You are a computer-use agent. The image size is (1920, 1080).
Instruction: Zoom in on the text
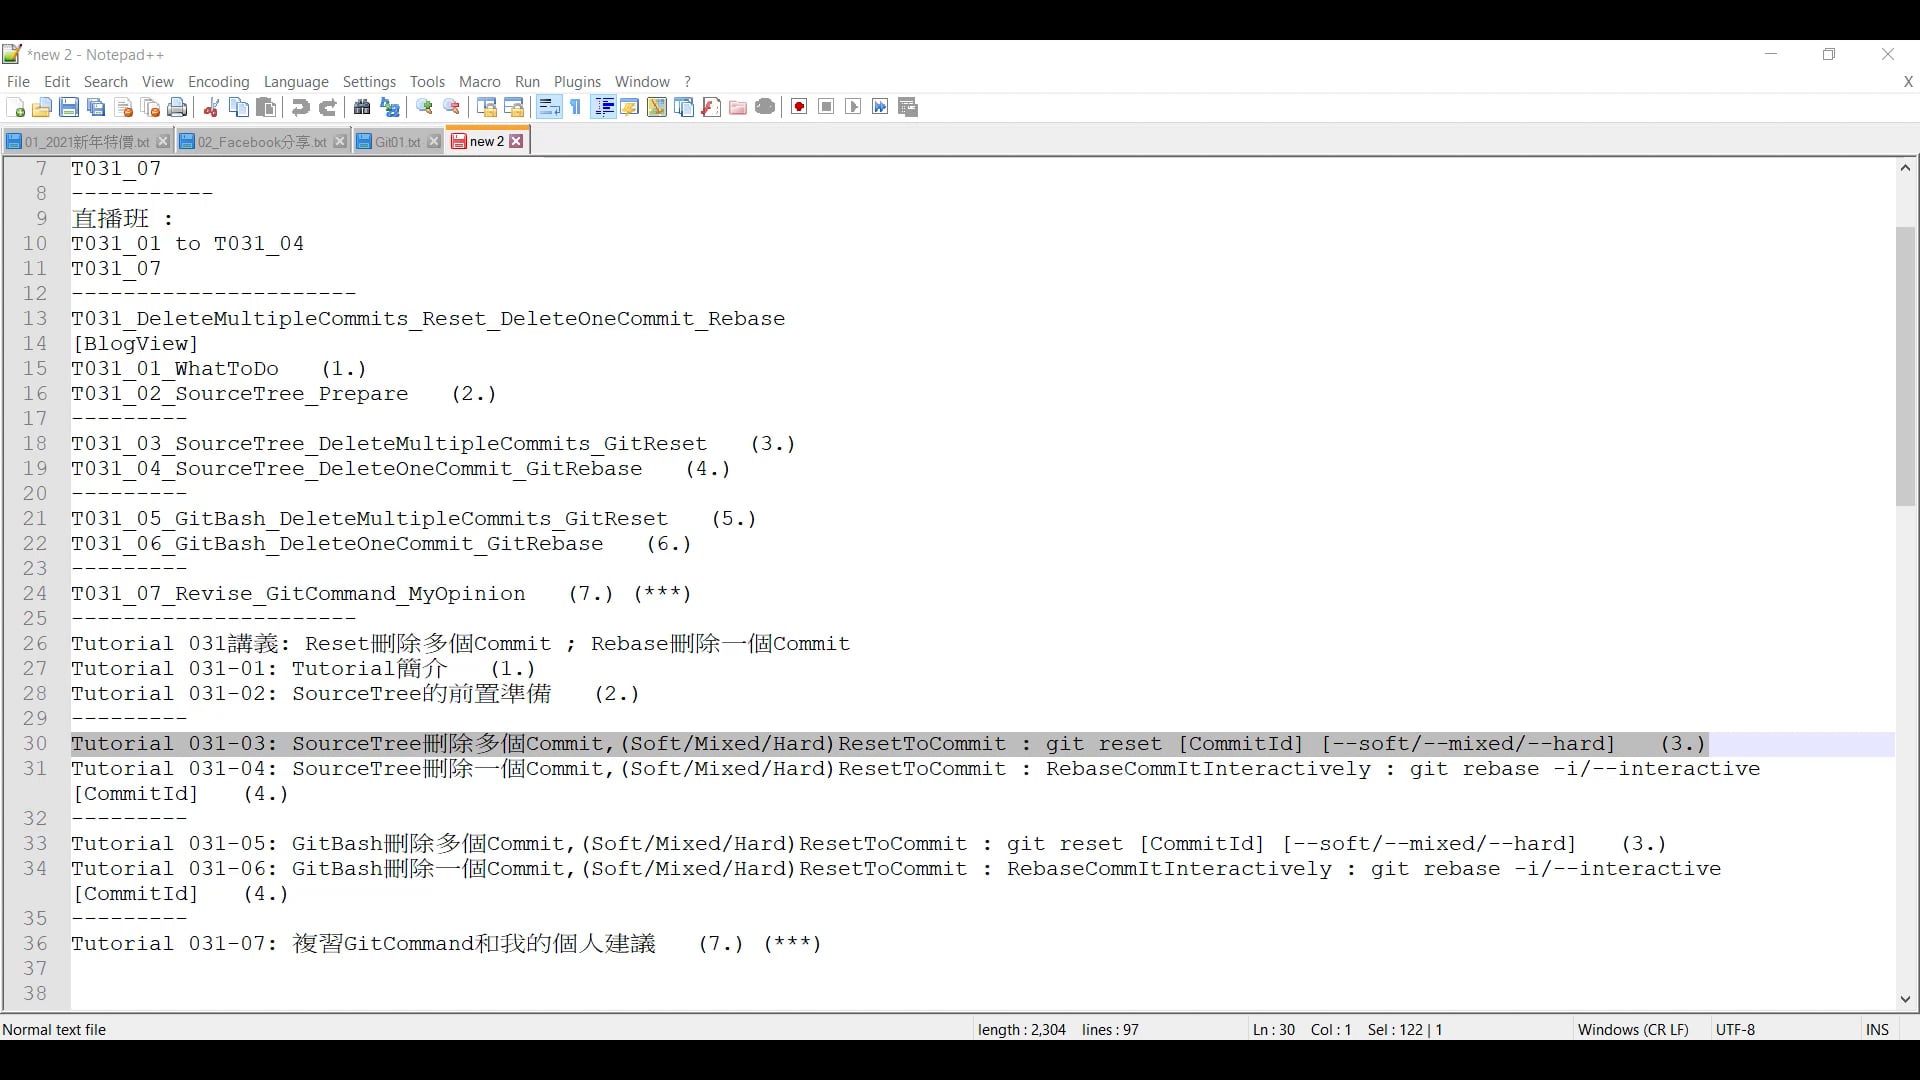424,107
